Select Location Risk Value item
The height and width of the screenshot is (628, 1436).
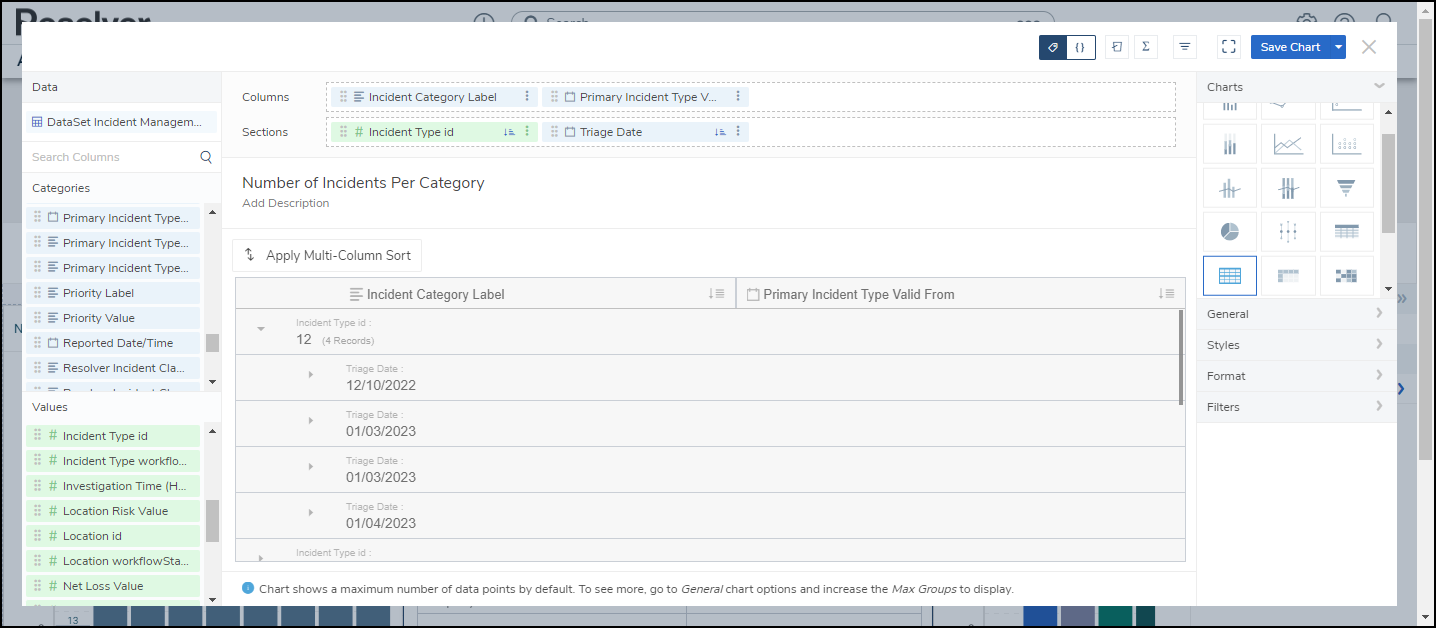[113, 511]
